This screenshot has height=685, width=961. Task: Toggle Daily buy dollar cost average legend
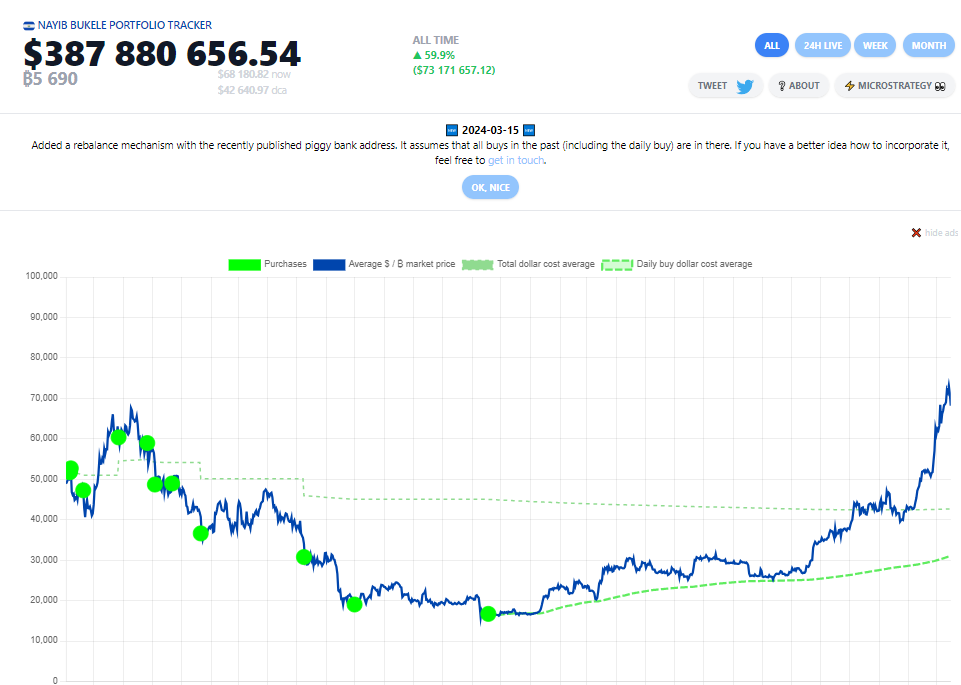[x=677, y=264]
